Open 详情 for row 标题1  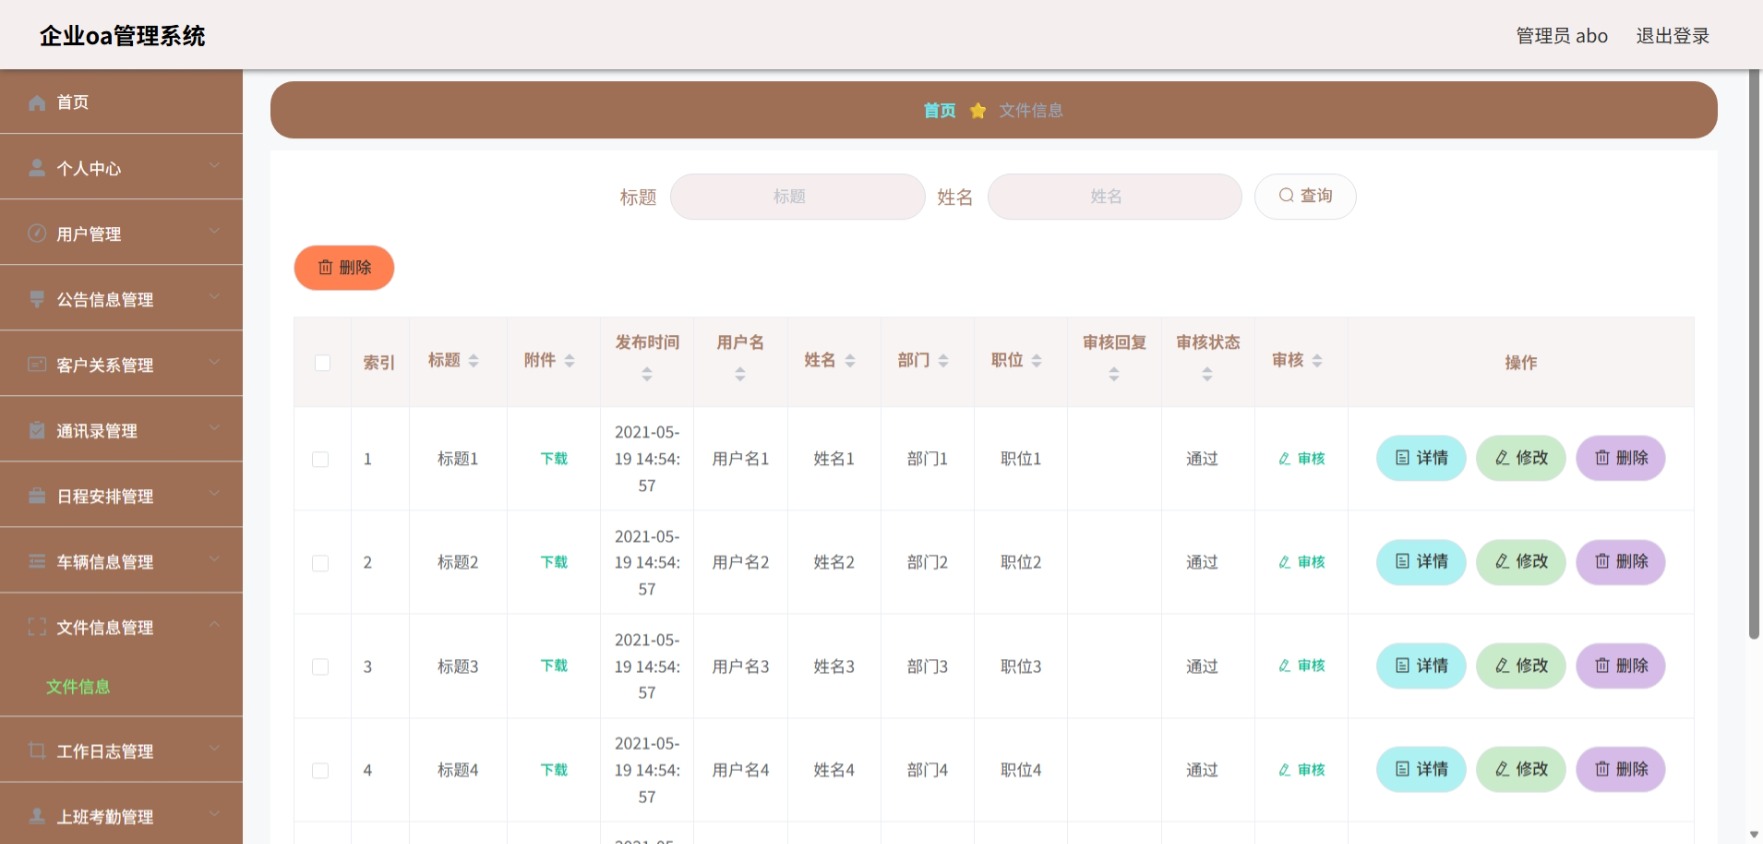[1421, 458]
